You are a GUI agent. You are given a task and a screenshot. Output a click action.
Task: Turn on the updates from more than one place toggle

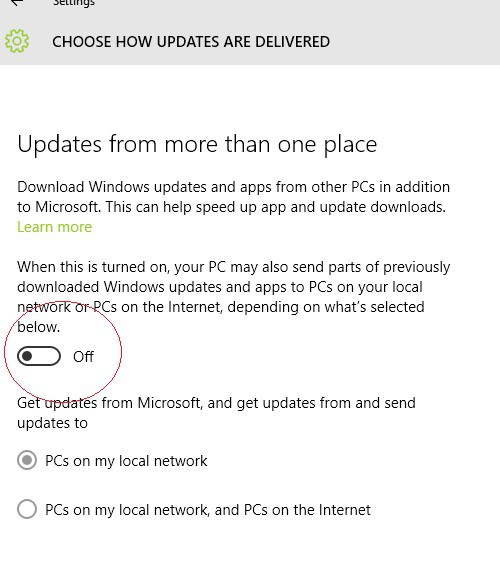[39, 356]
